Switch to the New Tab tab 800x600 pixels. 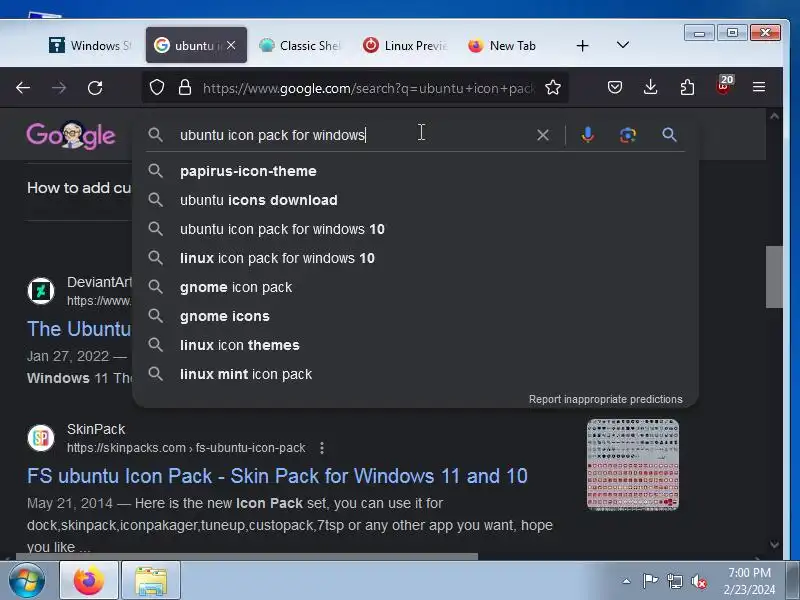[502, 45]
